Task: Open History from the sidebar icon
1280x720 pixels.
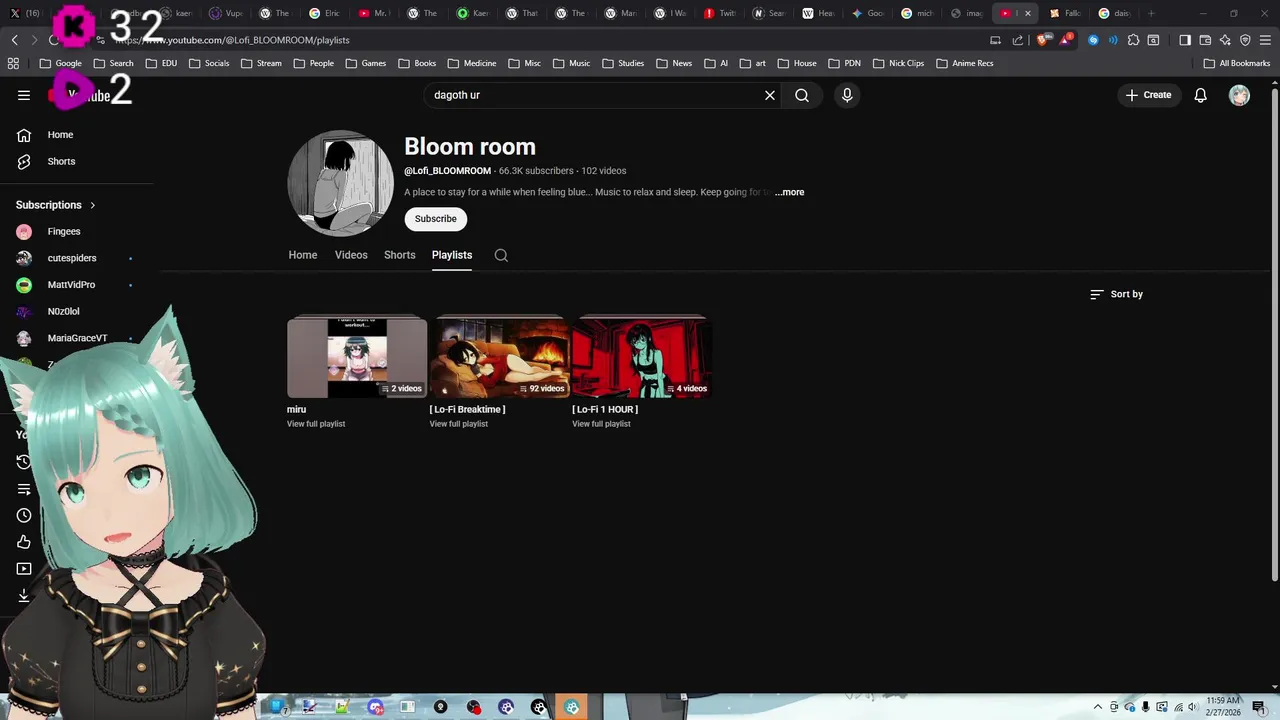Action: 24,462
